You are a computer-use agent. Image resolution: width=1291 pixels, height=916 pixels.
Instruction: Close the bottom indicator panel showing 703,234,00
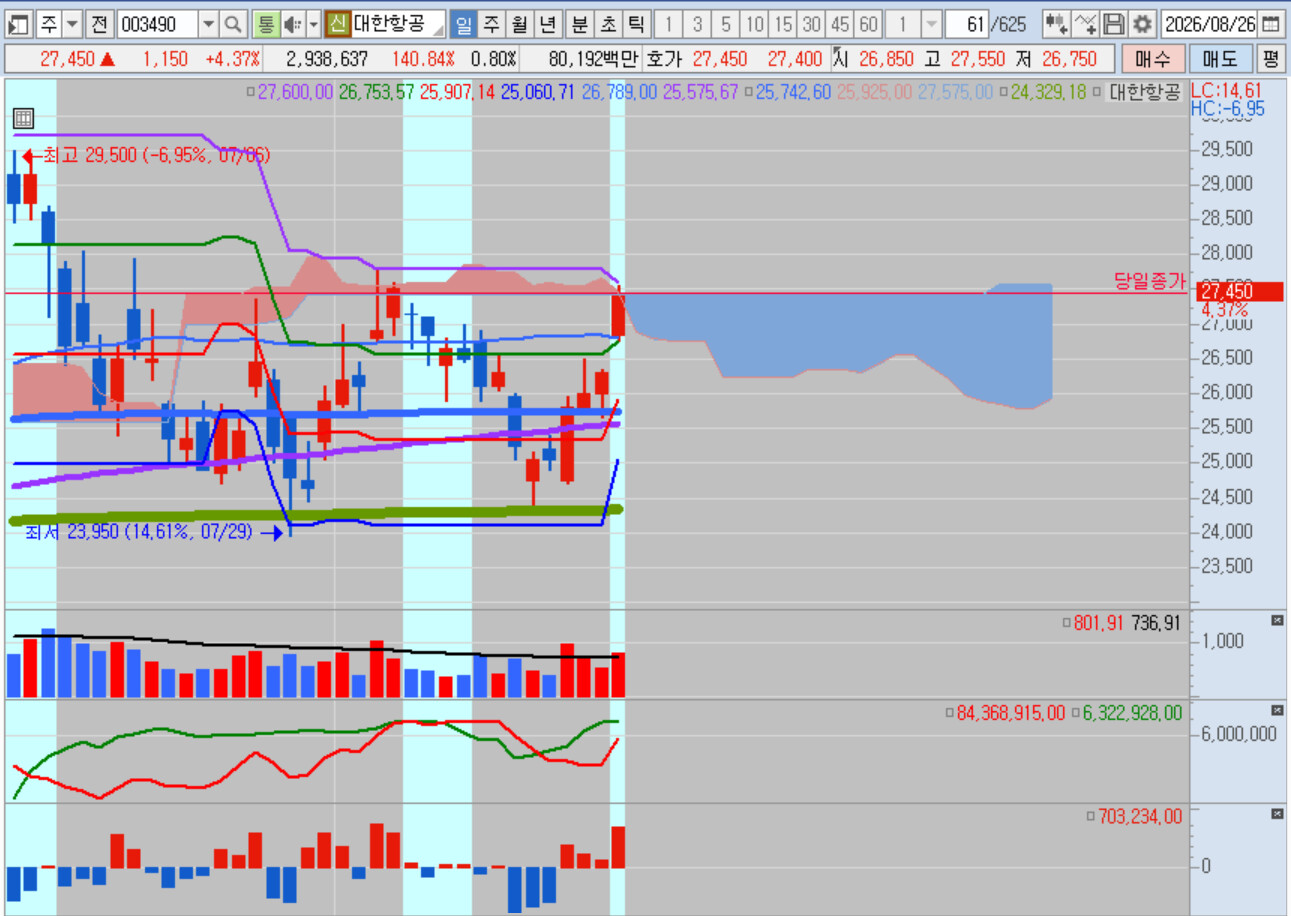tap(1276, 815)
